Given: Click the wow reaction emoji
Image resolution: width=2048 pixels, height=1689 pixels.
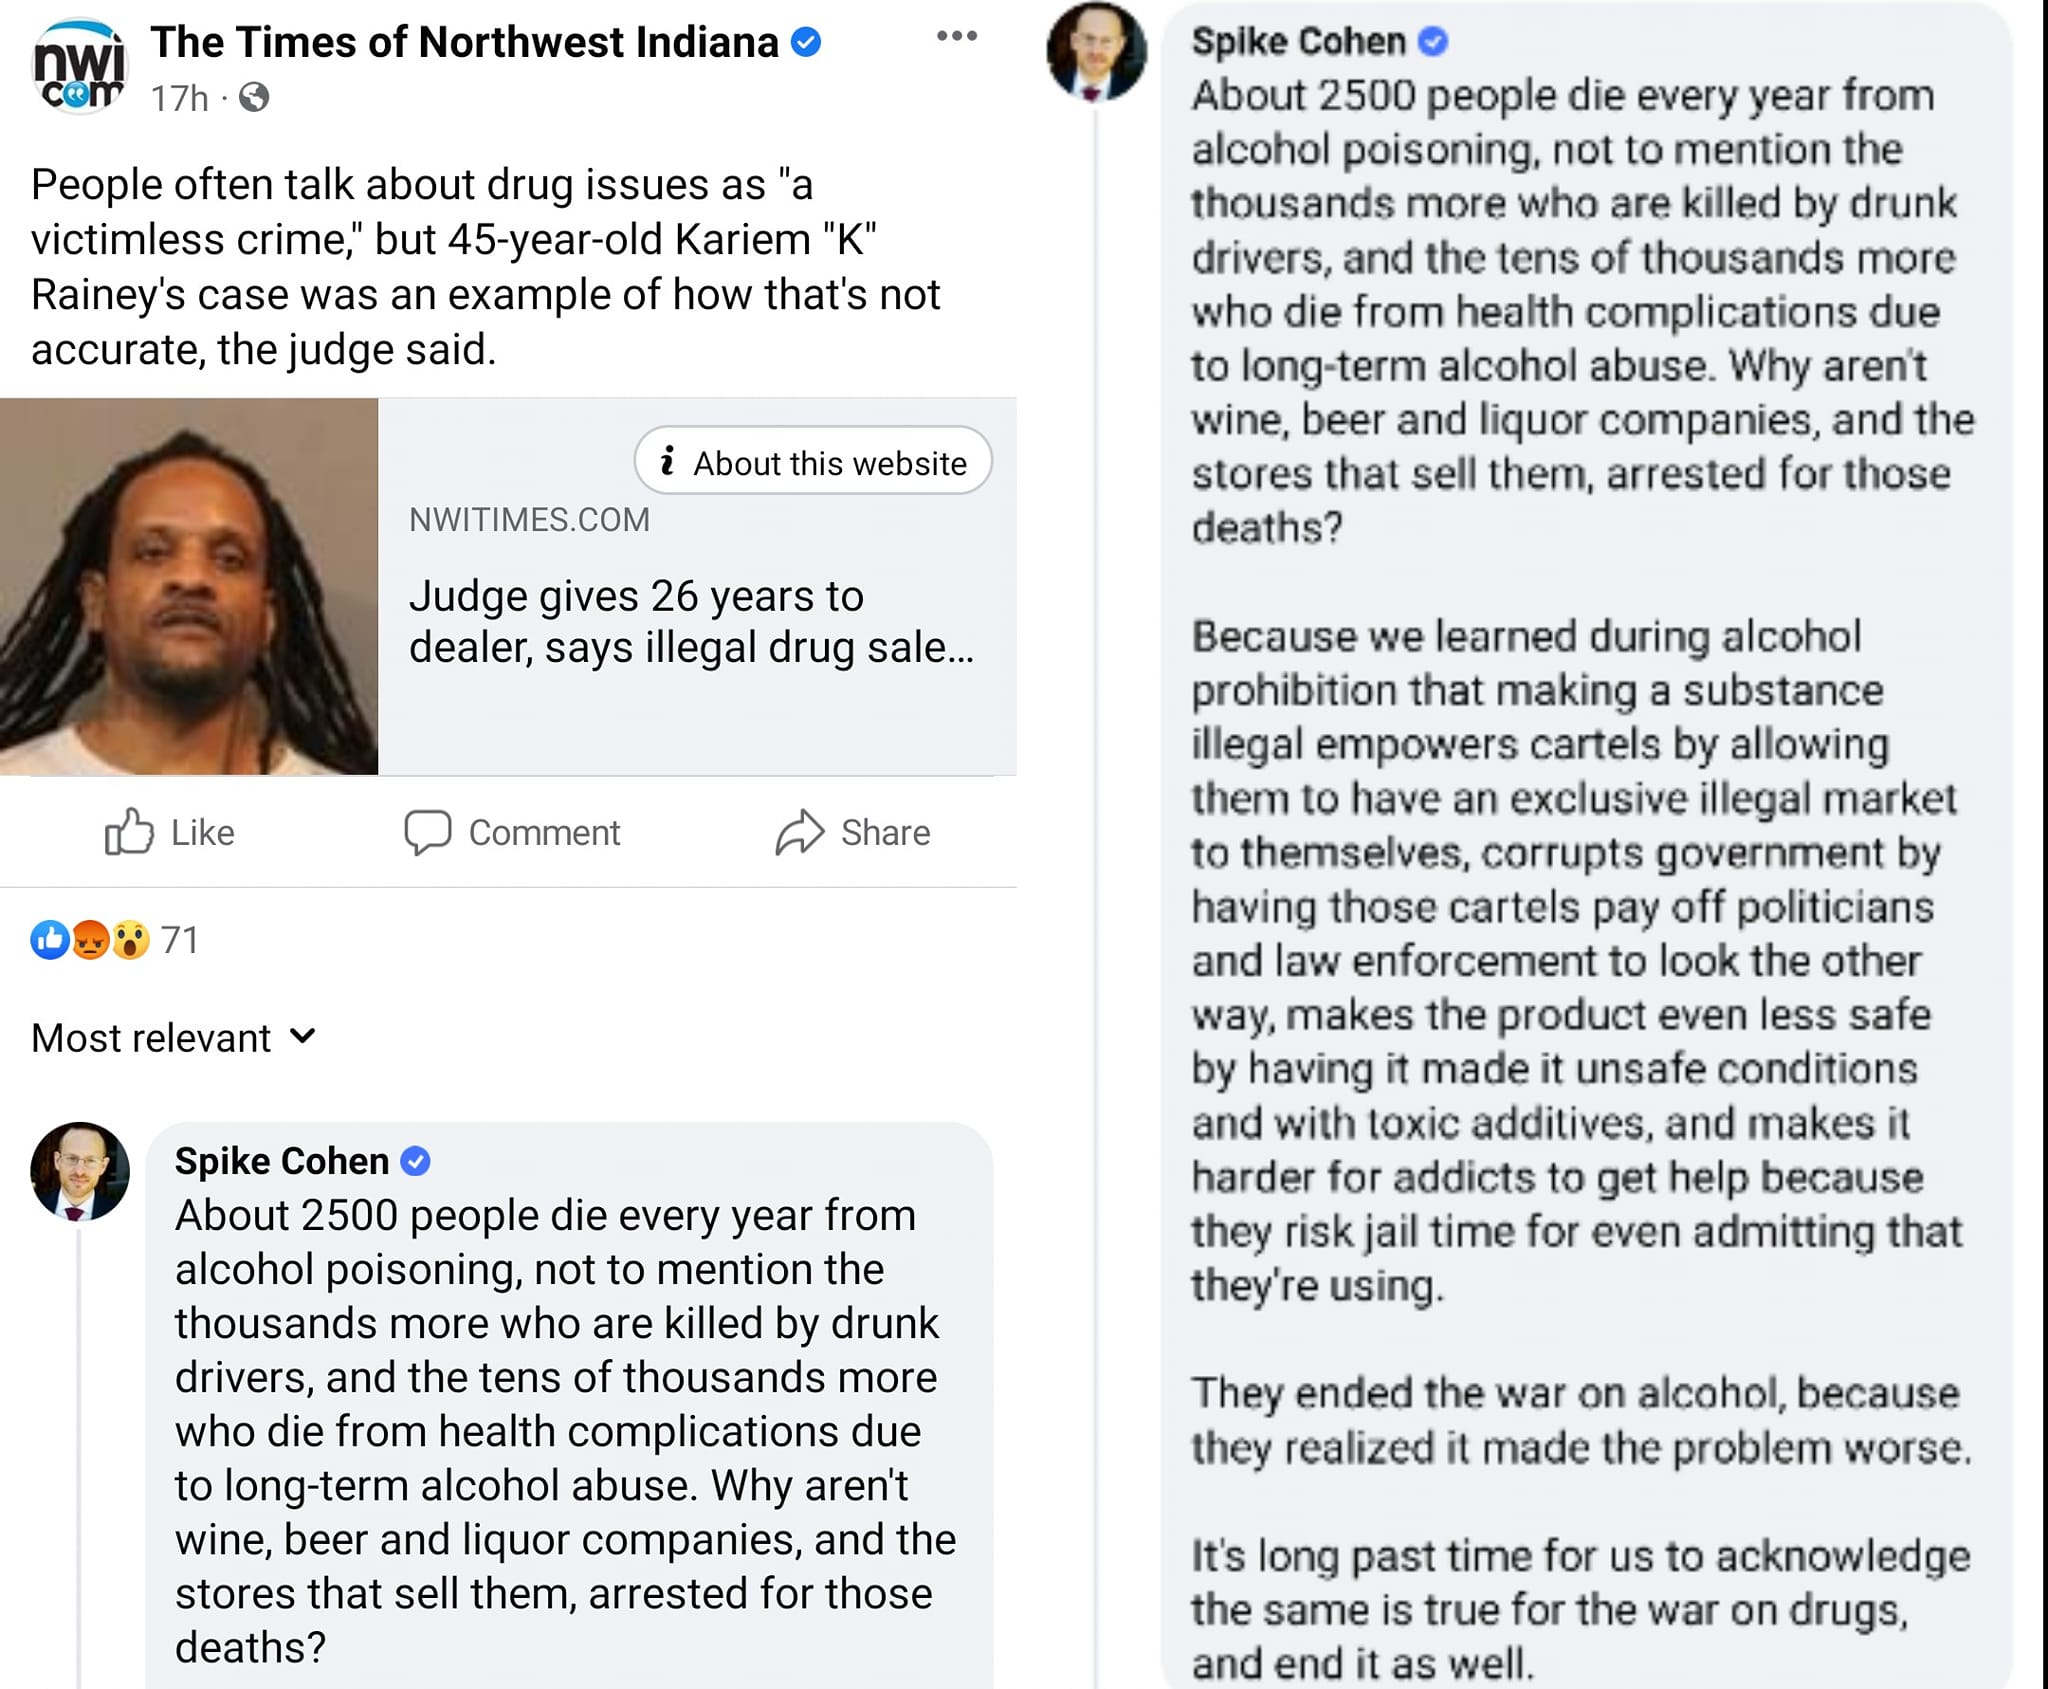Looking at the screenshot, I should [x=131, y=940].
